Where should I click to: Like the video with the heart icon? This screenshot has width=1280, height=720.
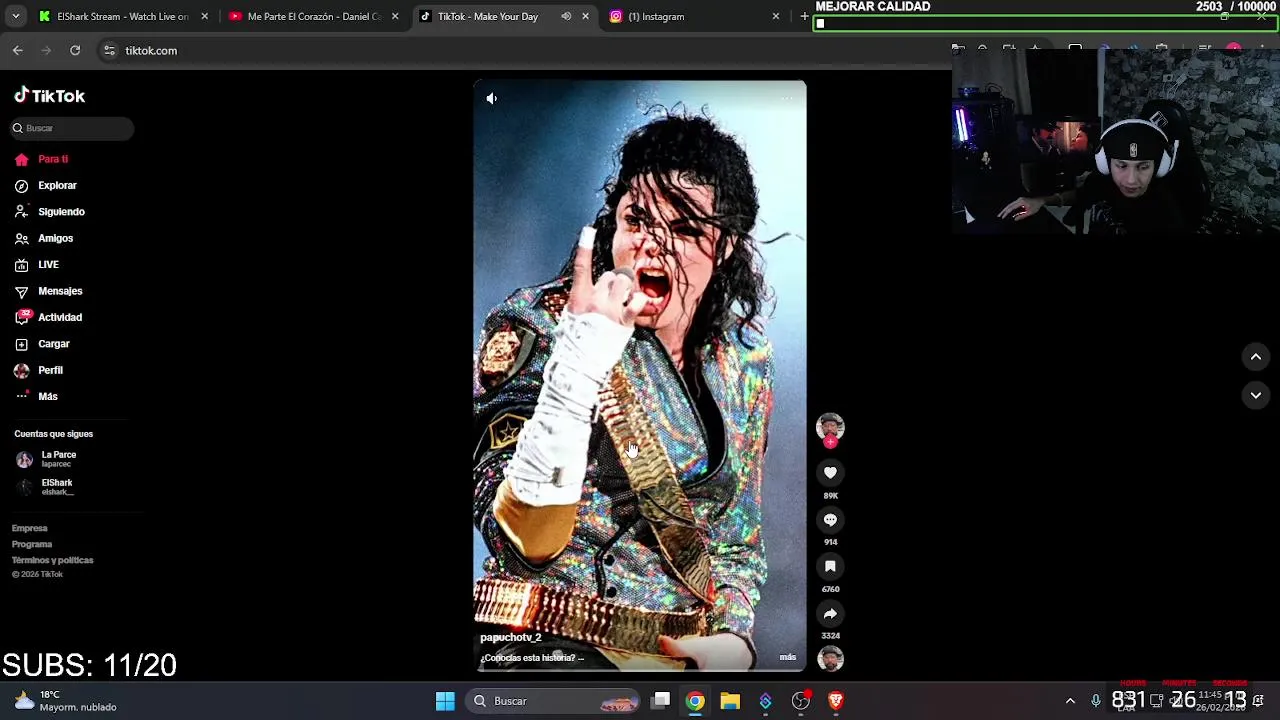(x=830, y=472)
